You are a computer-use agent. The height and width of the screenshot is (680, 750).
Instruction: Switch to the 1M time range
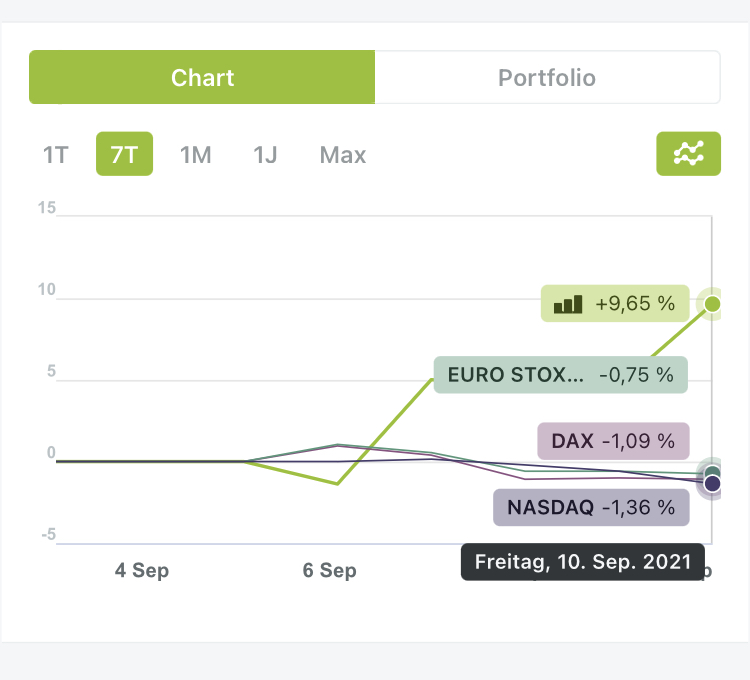click(x=195, y=155)
